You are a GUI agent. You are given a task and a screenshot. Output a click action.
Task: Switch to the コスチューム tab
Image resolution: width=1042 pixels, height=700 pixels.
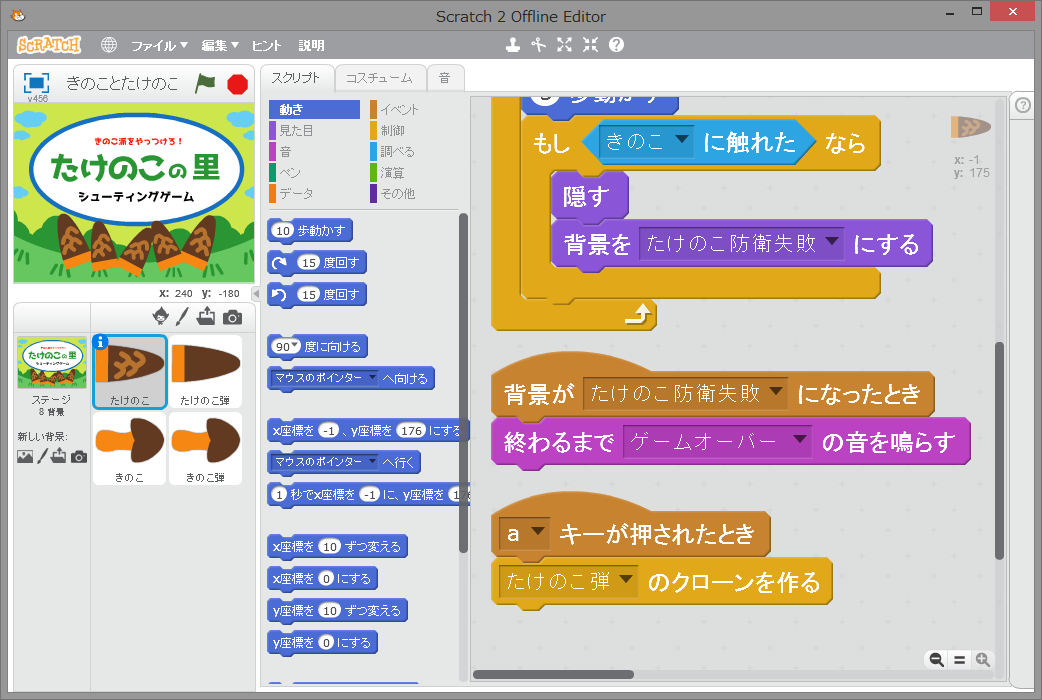point(379,78)
